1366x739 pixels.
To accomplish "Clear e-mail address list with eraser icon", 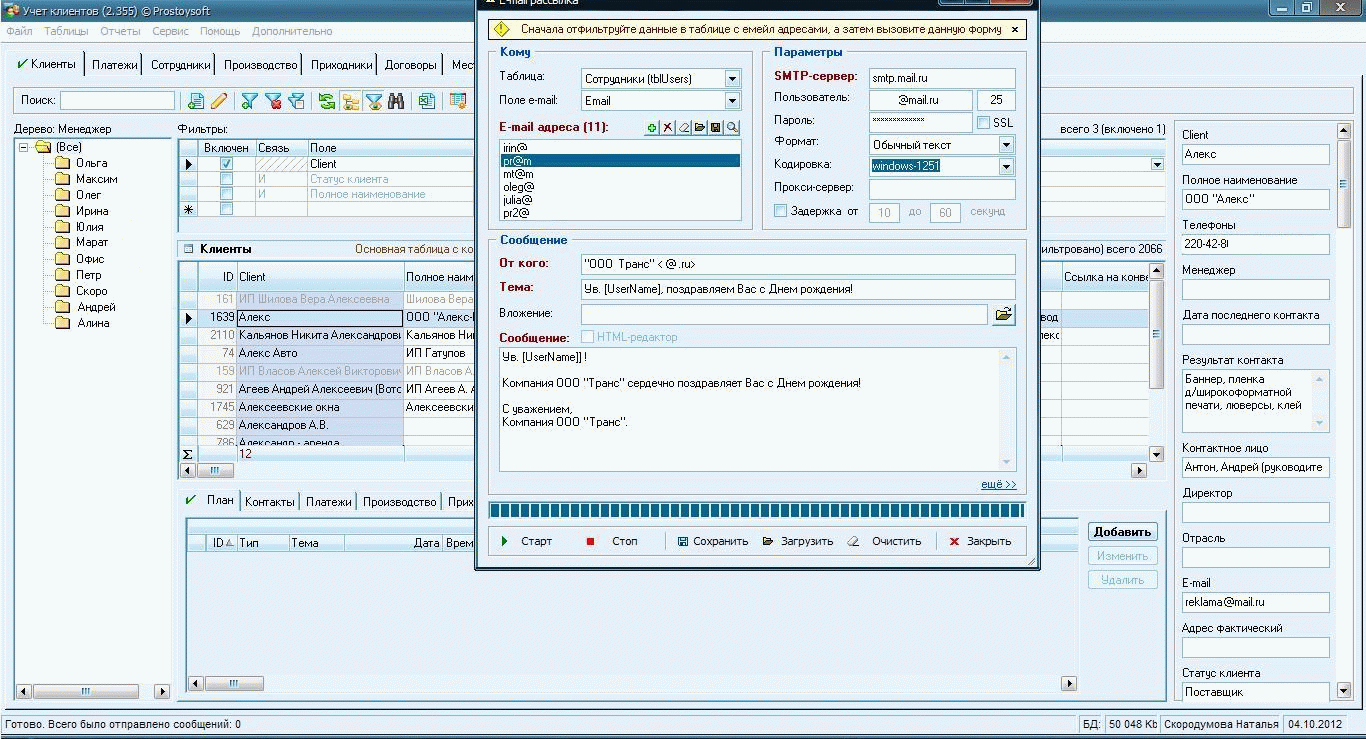I will [684, 127].
